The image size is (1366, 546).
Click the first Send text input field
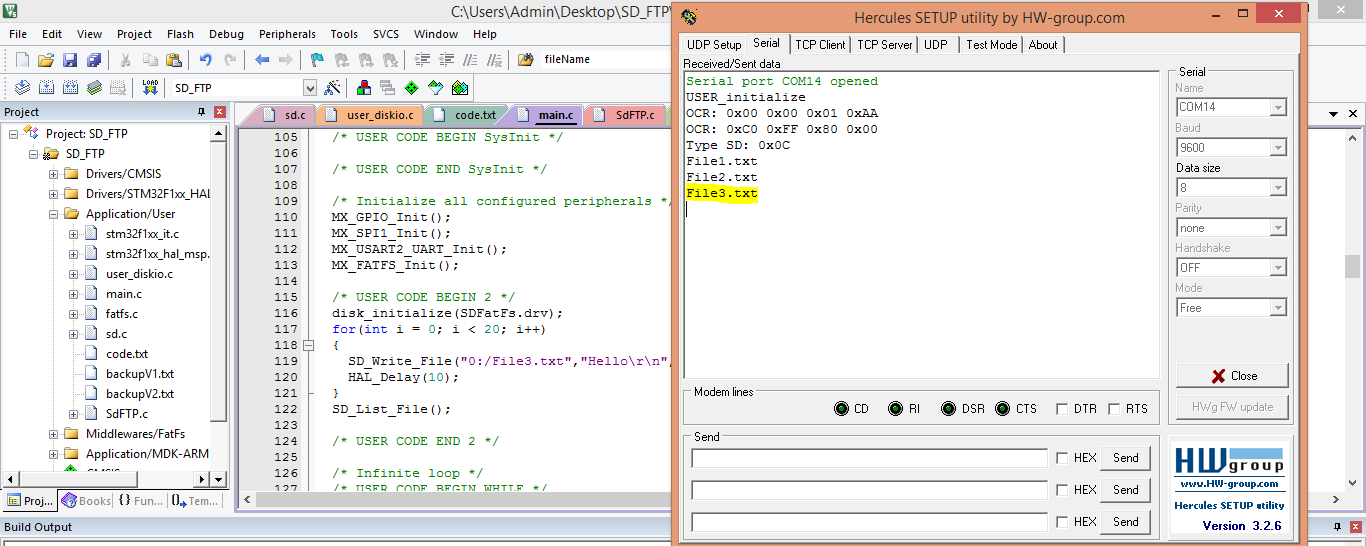pyautogui.click(x=869, y=459)
